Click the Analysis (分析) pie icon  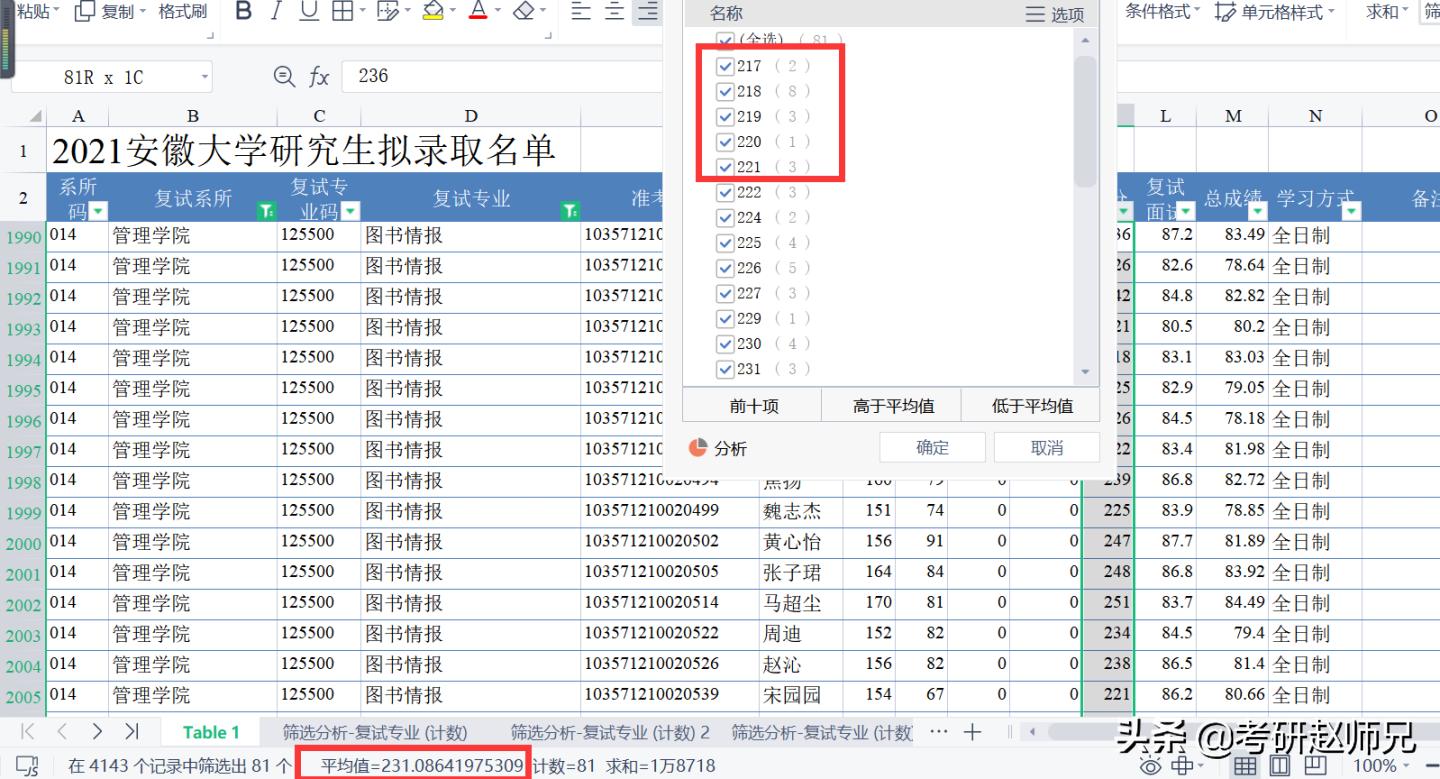[698, 447]
